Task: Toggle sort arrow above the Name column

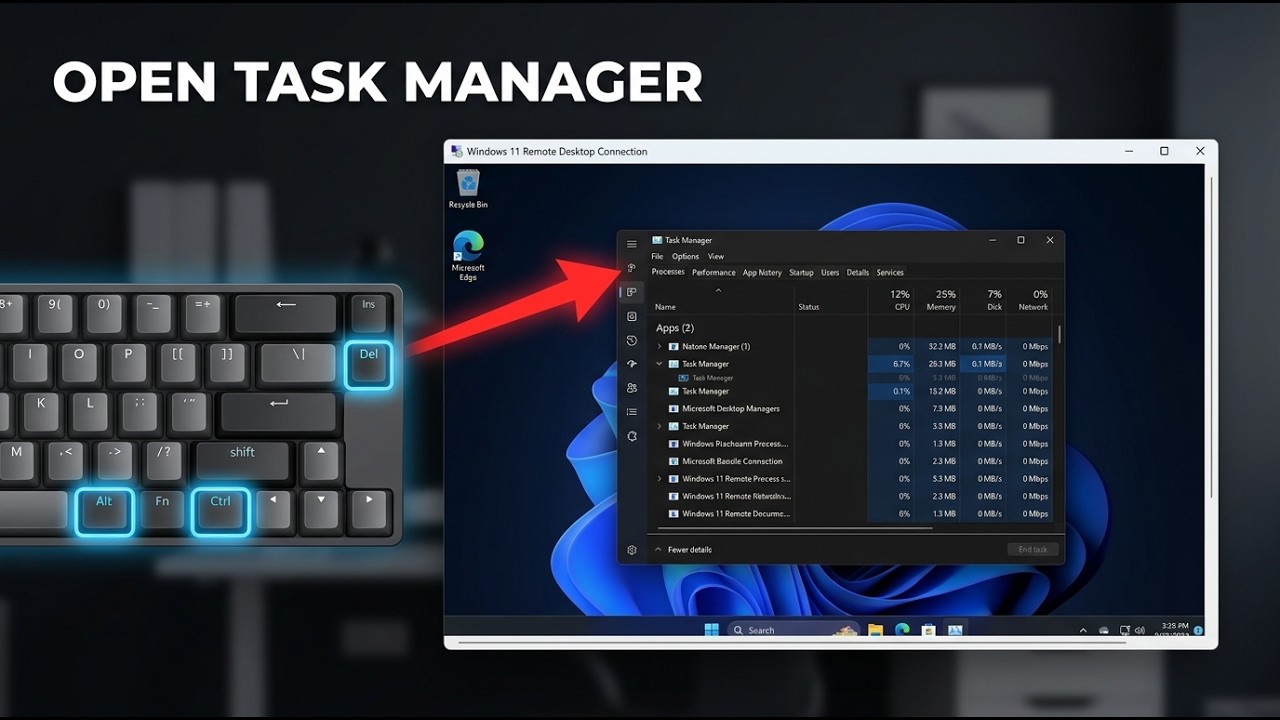Action: pos(718,290)
